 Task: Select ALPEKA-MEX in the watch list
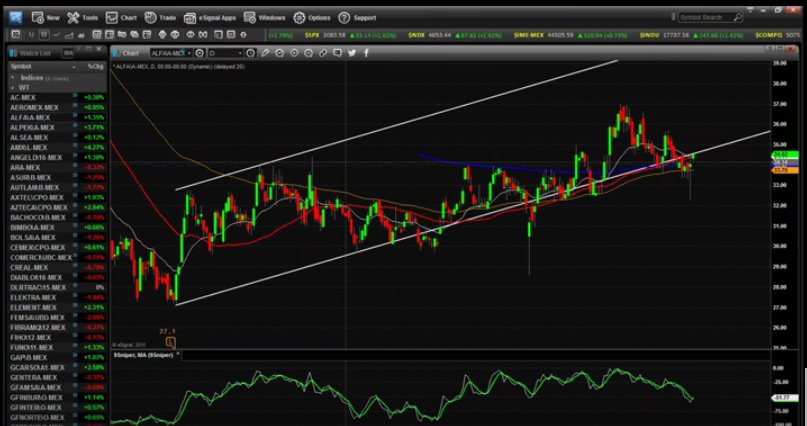coord(58,127)
